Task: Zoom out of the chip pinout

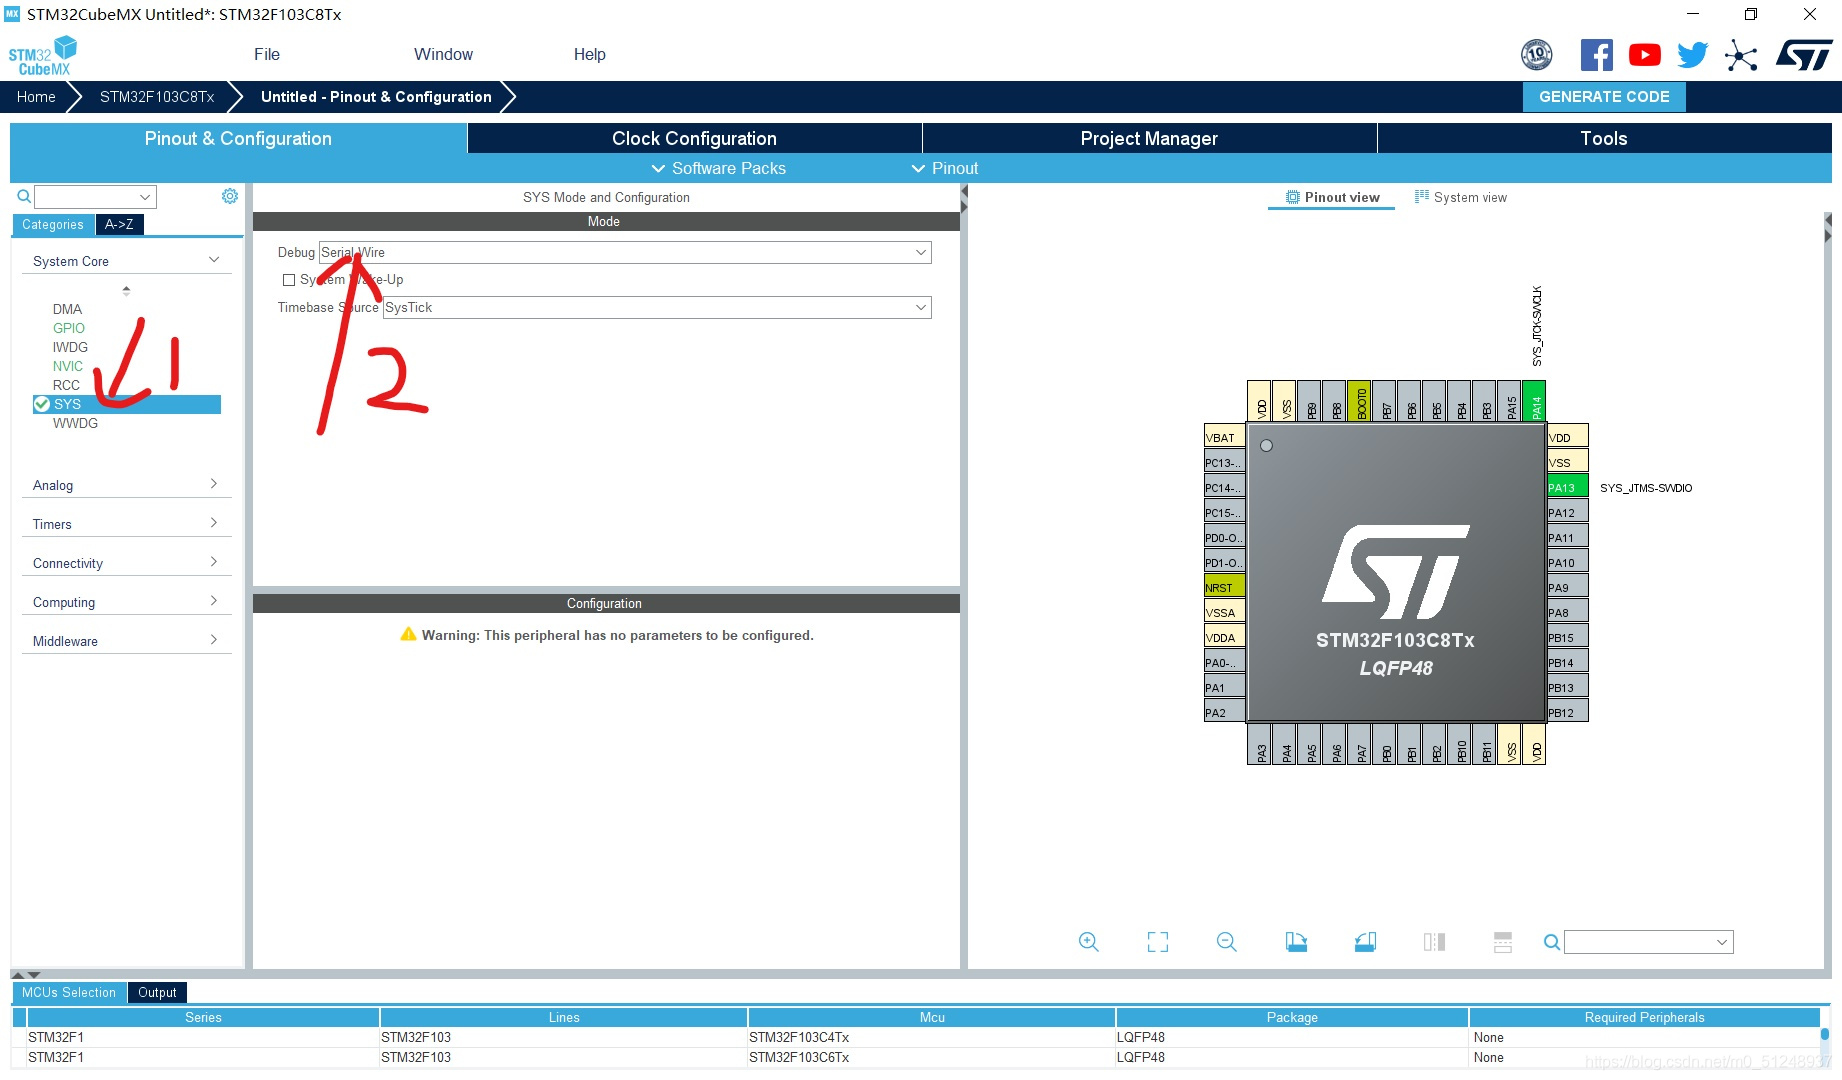Action: pos(1226,942)
